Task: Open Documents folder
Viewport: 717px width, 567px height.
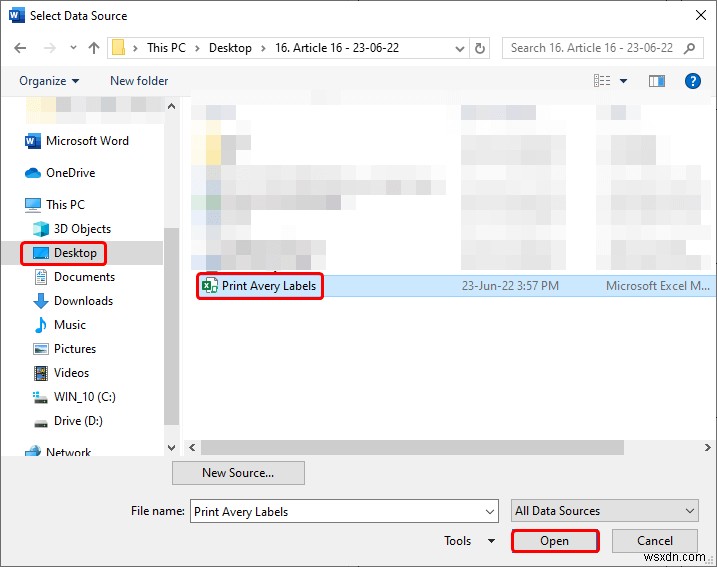Action: point(85,277)
